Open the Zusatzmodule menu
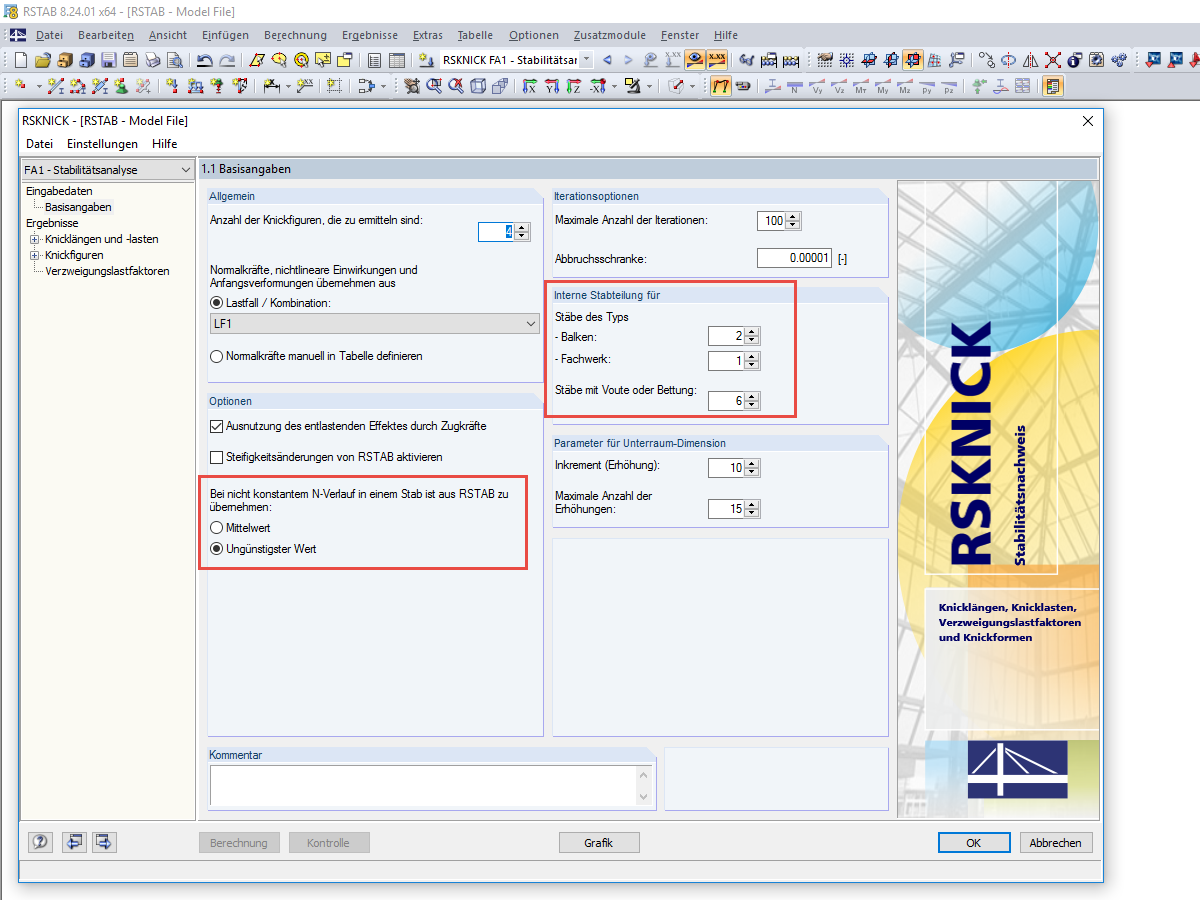The width and height of the screenshot is (1200, 900). tap(610, 35)
